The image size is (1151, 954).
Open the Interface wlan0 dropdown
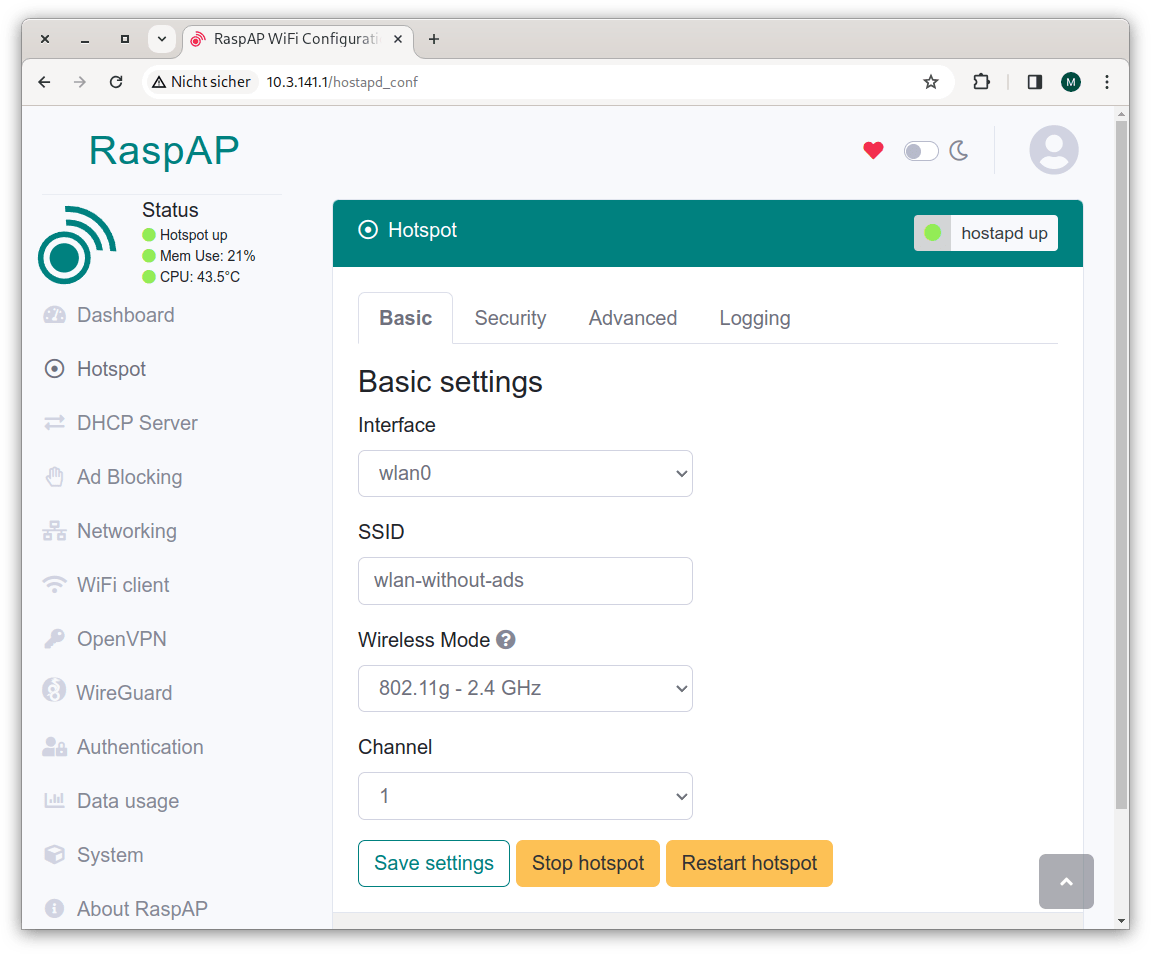point(525,473)
